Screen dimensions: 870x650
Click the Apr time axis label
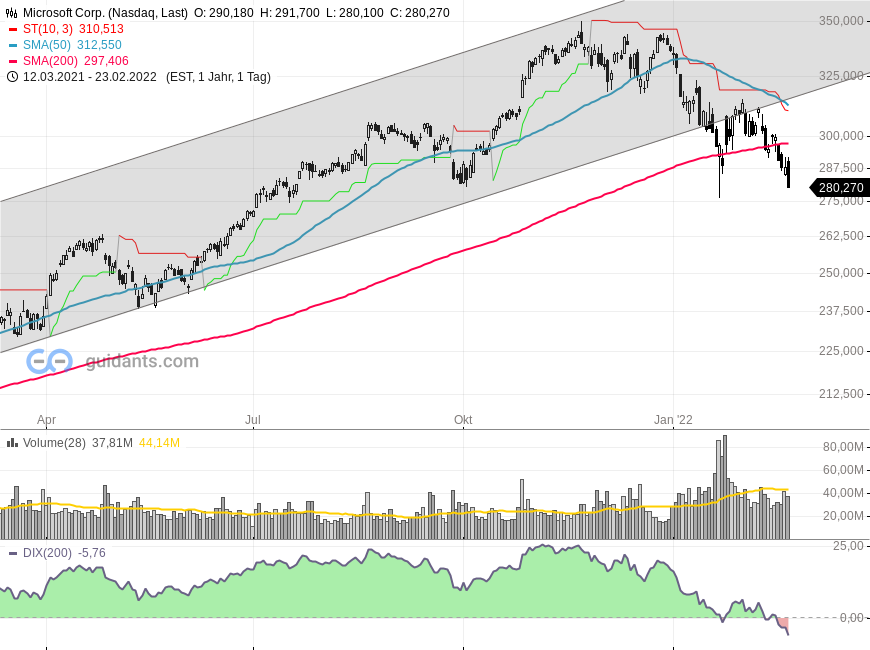click(x=47, y=420)
